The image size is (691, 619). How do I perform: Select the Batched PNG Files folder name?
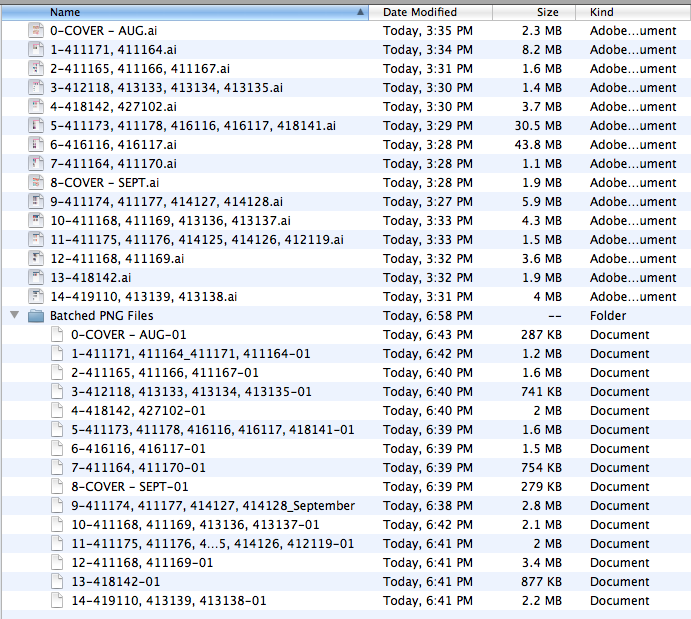[x=101, y=315]
